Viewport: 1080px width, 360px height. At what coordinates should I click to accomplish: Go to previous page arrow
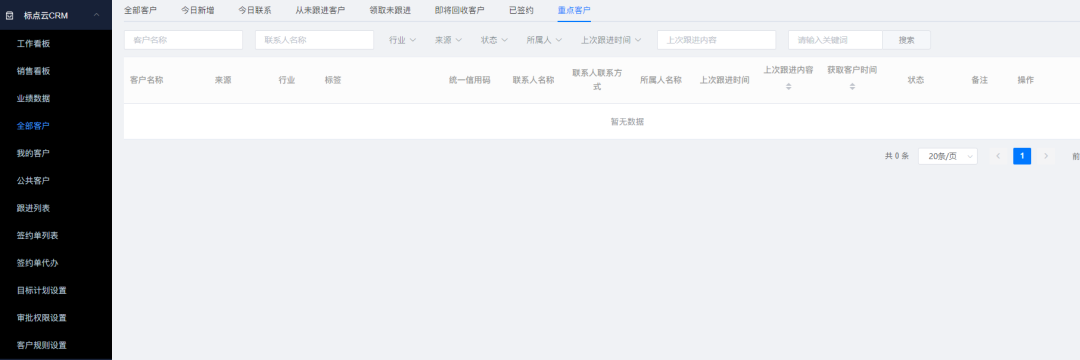pyautogui.click(x=998, y=156)
